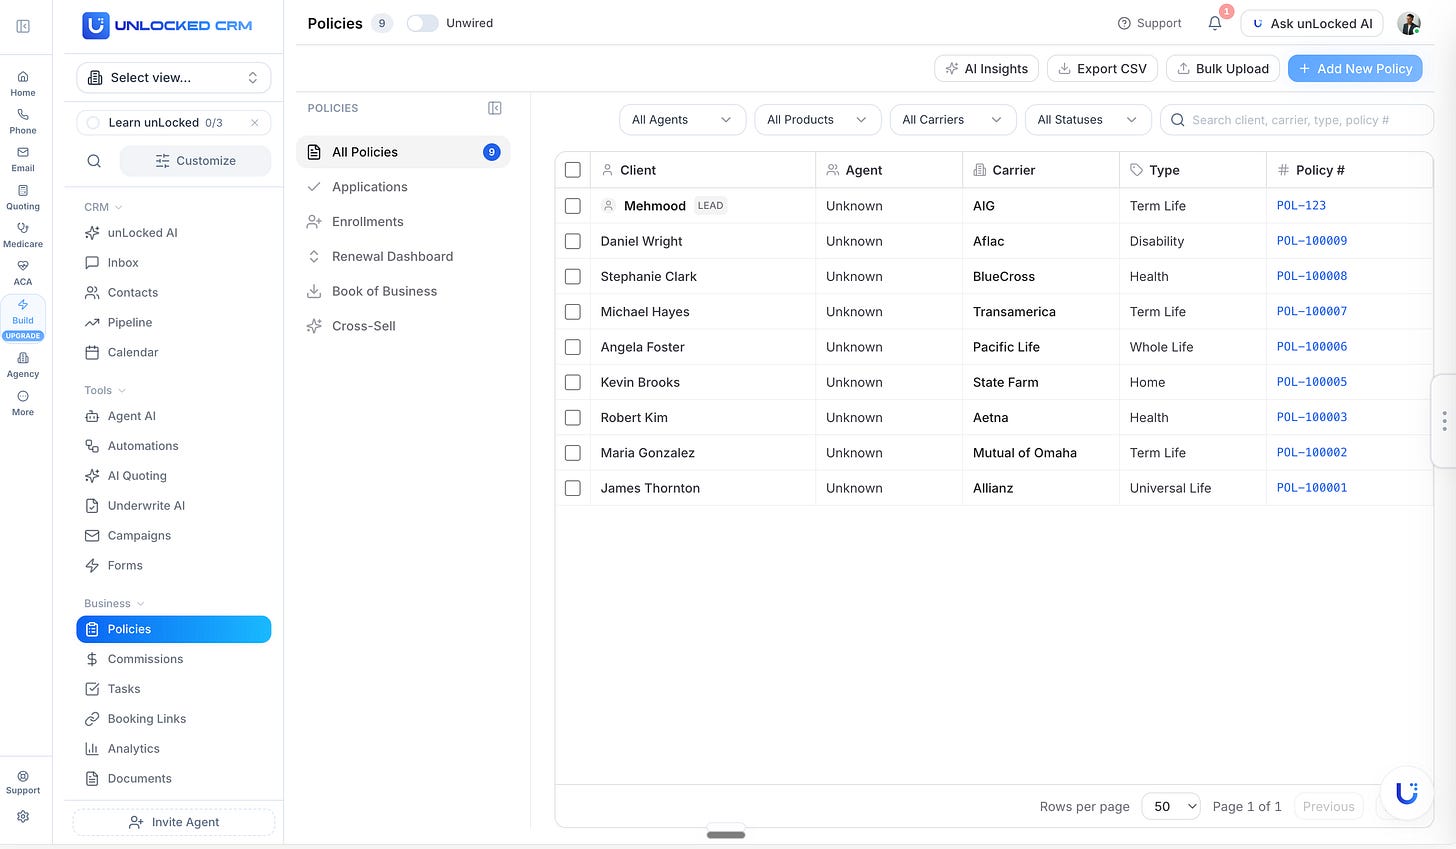This screenshot has width=1456, height=849.
Task: Select the checkbox for Robert Kim
Action: click(573, 417)
